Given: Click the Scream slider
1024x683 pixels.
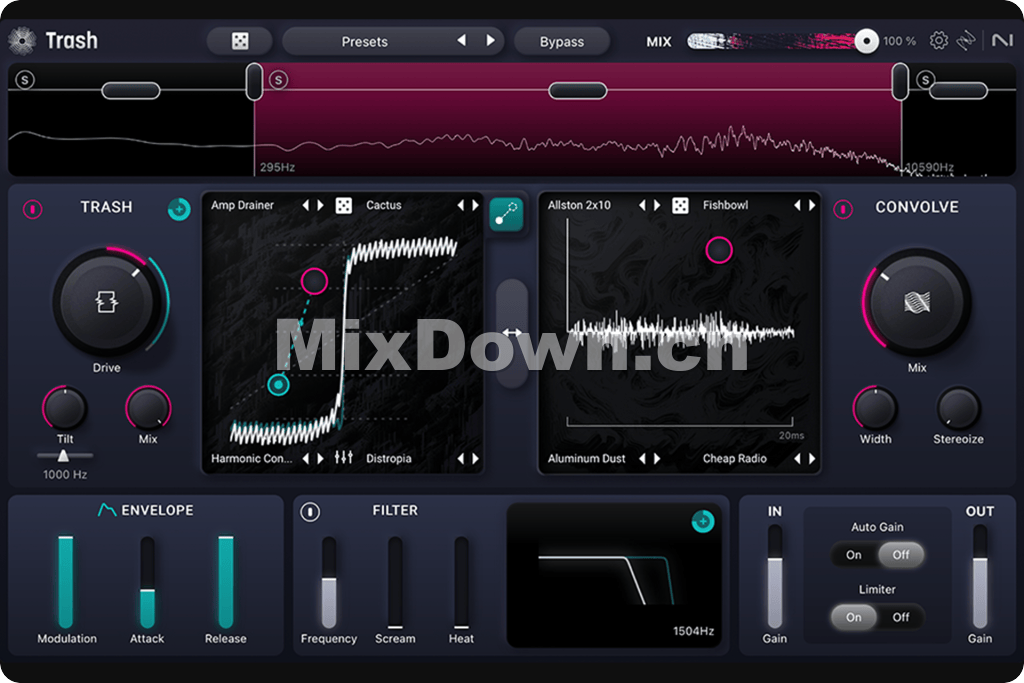Looking at the screenshot, I should (x=395, y=581).
